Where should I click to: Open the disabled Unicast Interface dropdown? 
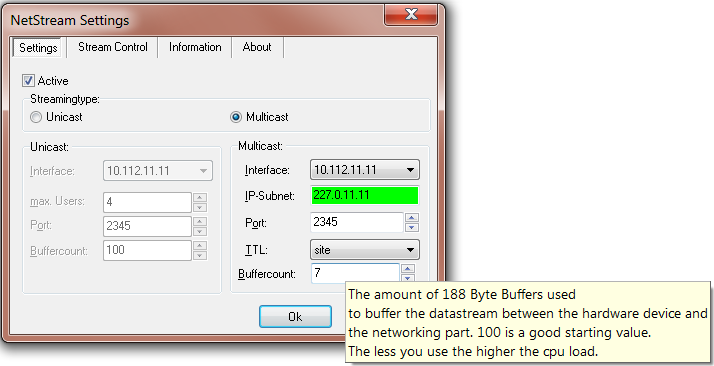[158, 171]
